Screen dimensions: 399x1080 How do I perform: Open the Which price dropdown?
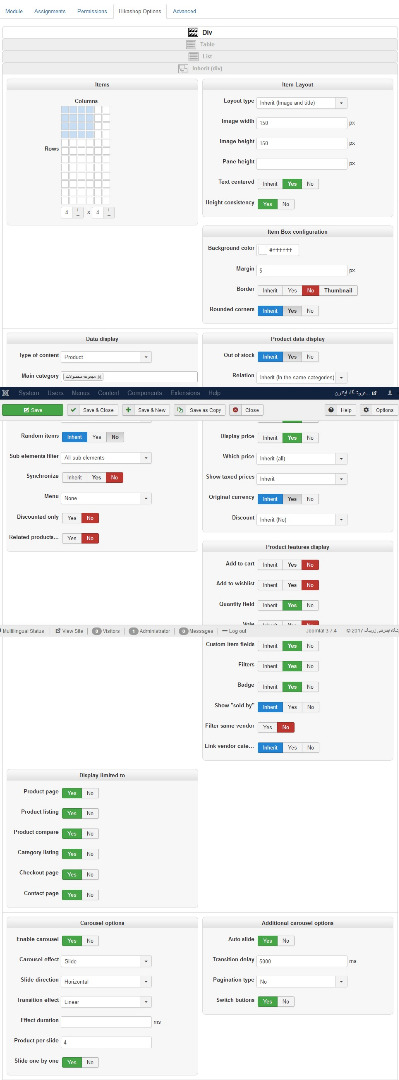coord(302,458)
